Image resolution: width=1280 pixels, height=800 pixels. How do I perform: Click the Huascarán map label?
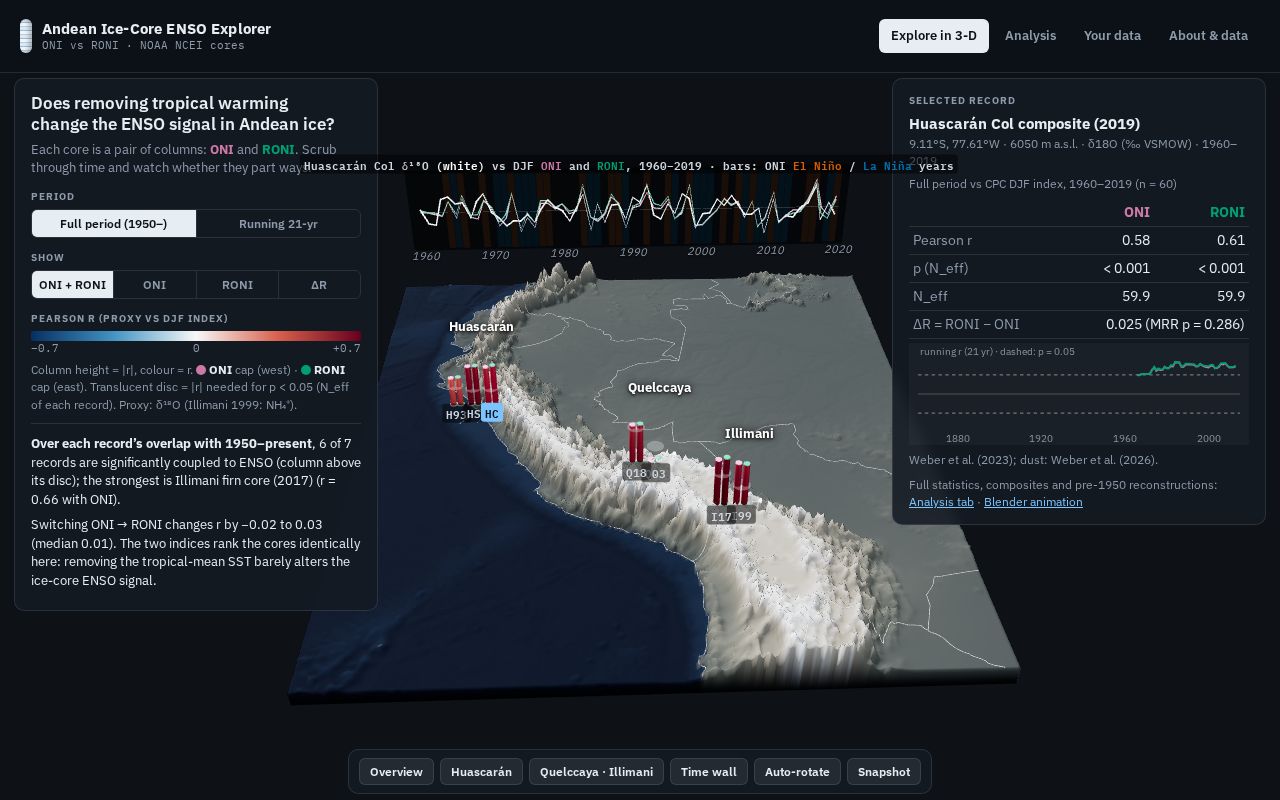[x=481, y=327]
